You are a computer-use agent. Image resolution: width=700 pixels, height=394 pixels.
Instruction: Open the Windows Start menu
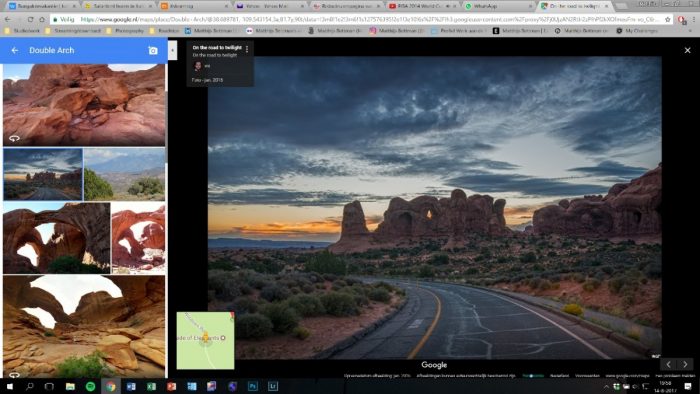coord(9,386)
